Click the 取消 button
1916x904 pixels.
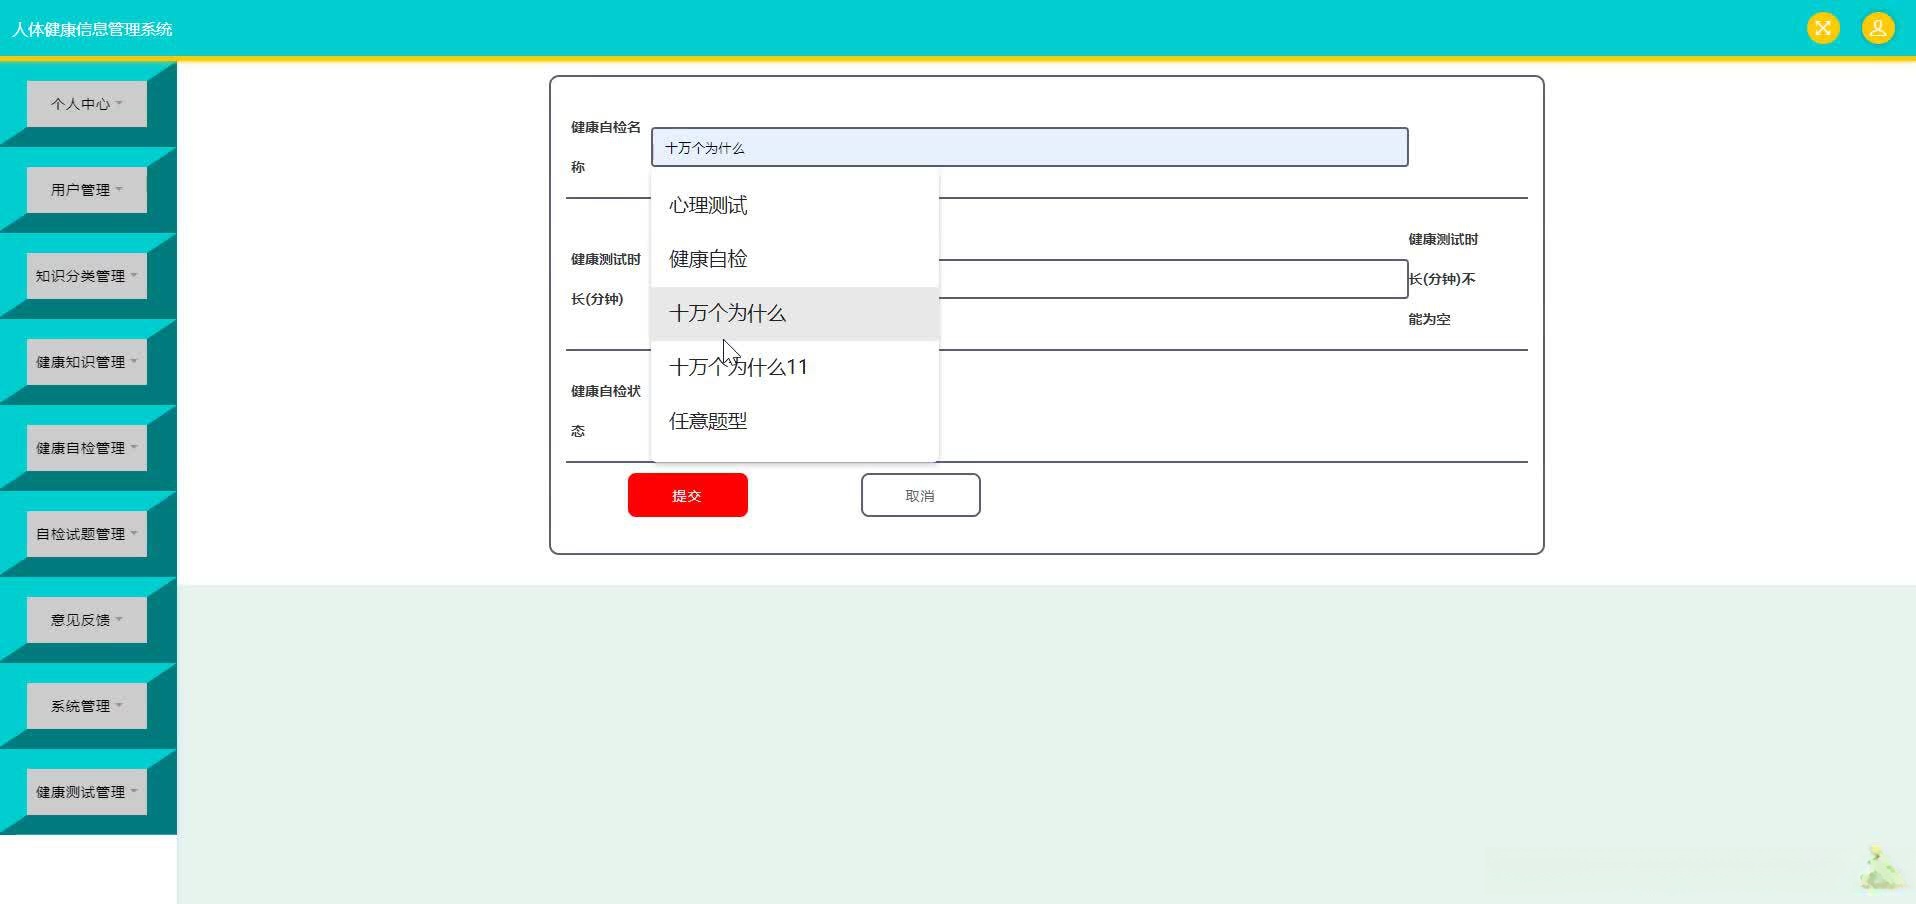coord(920,495)
